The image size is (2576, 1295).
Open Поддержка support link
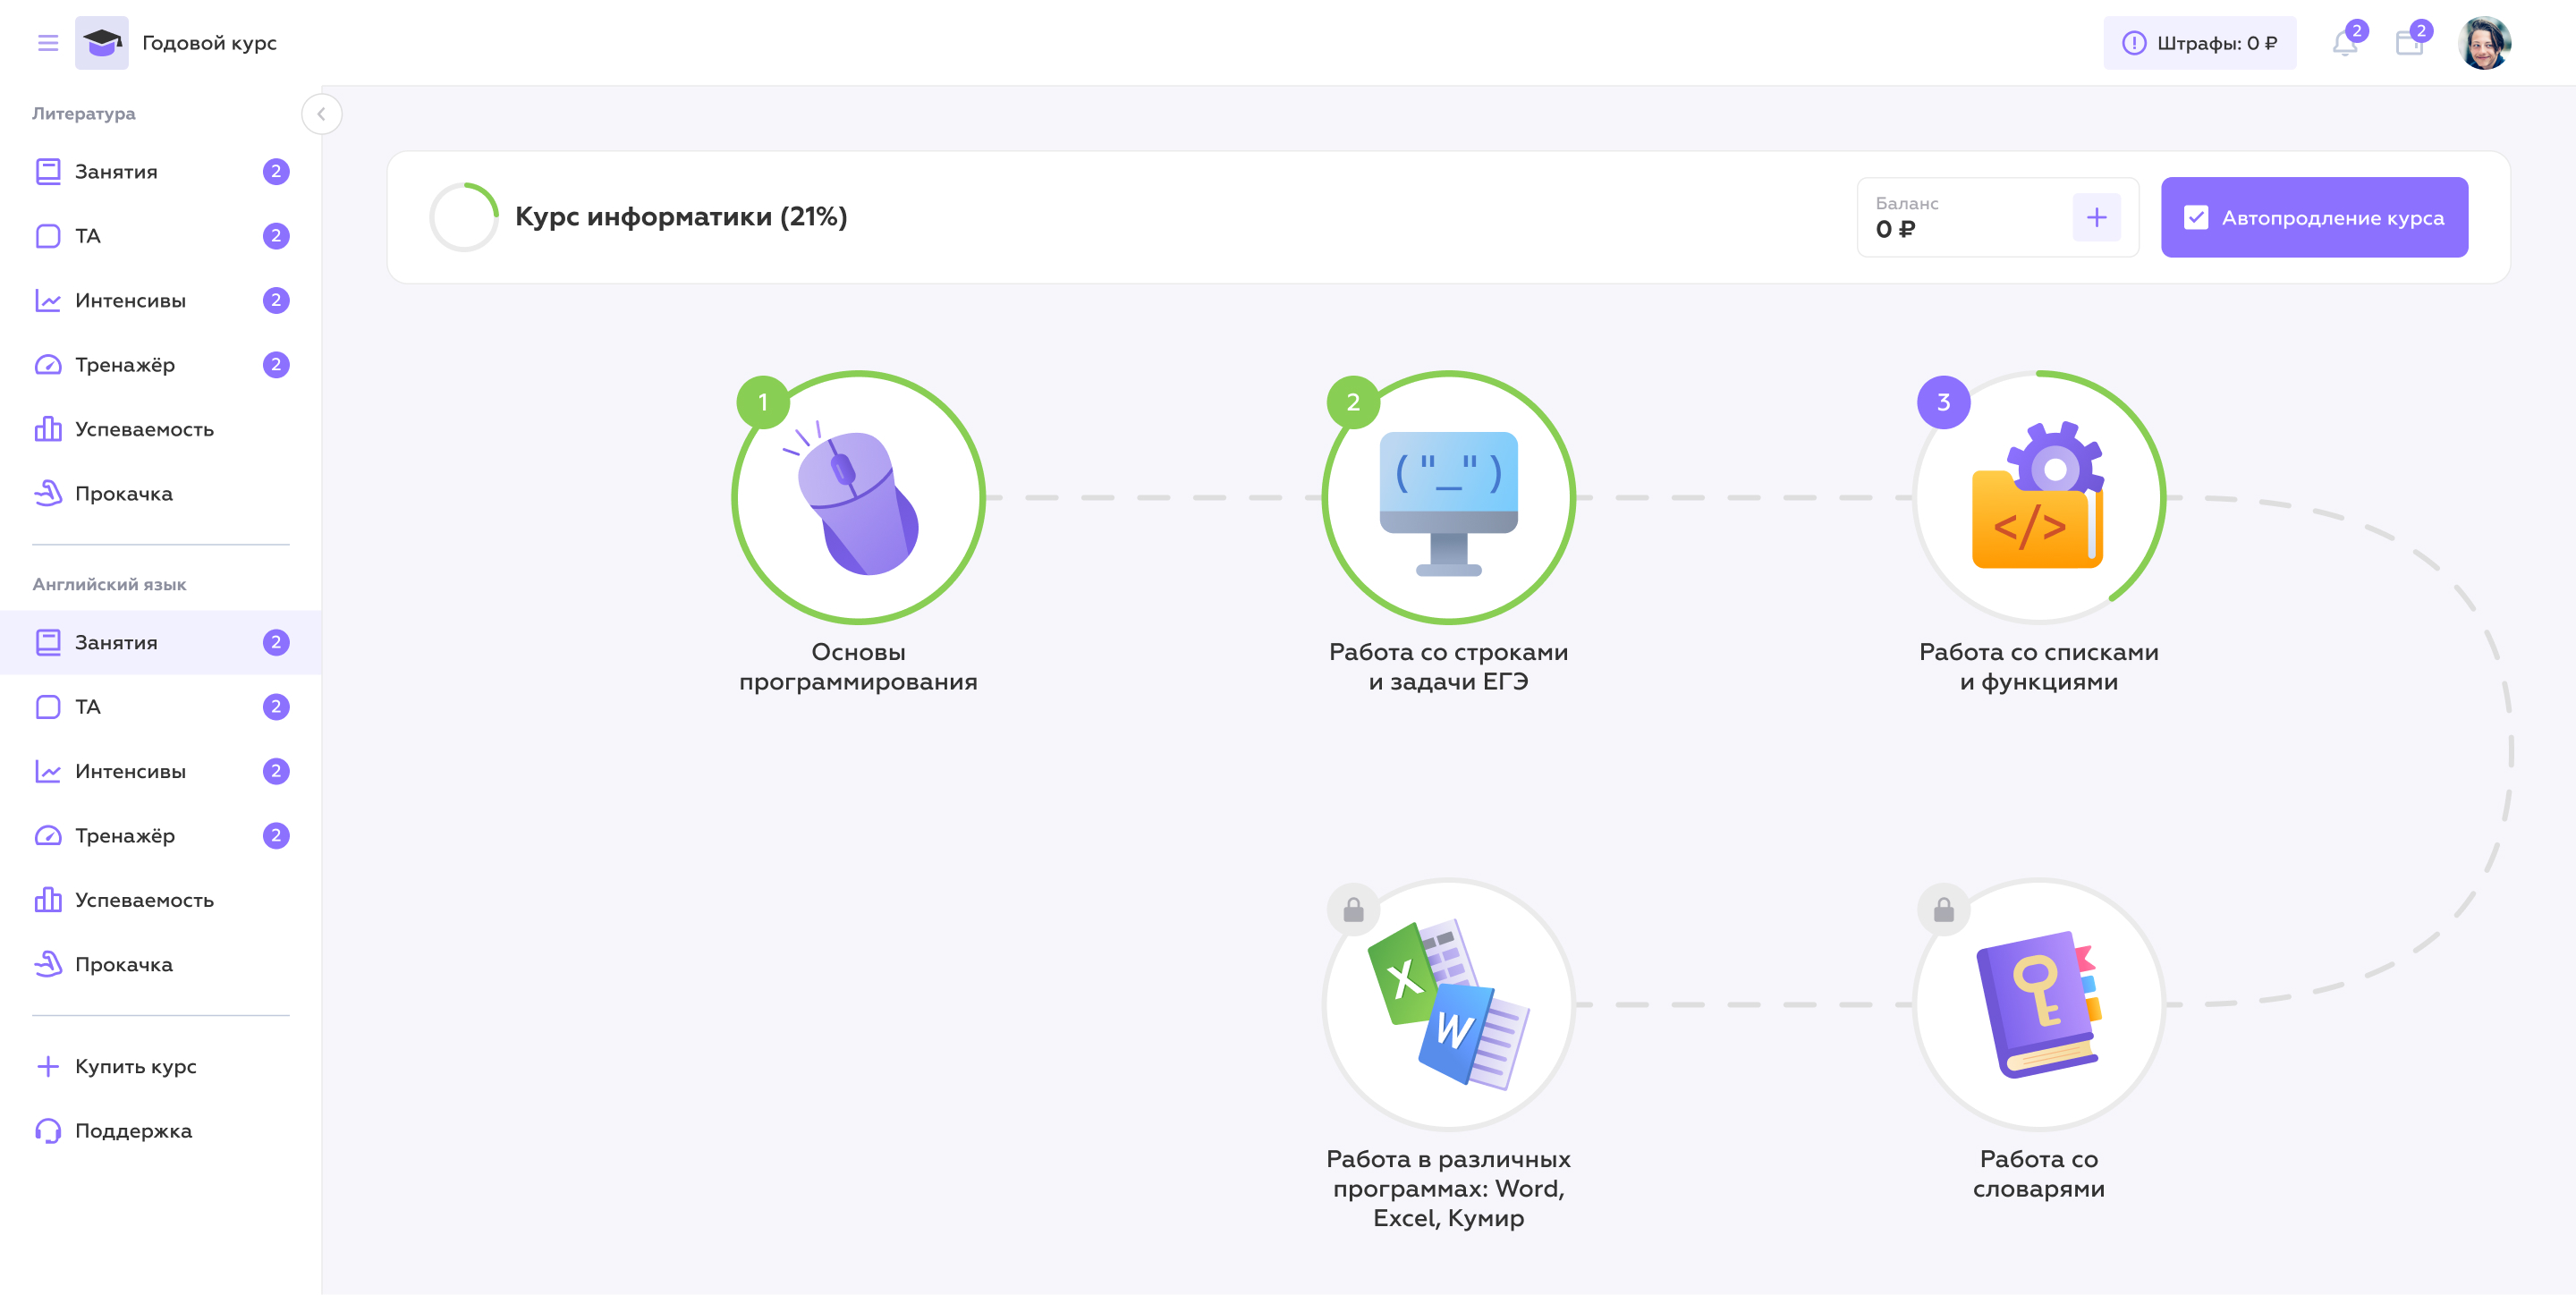click(x=133, y=1131)
